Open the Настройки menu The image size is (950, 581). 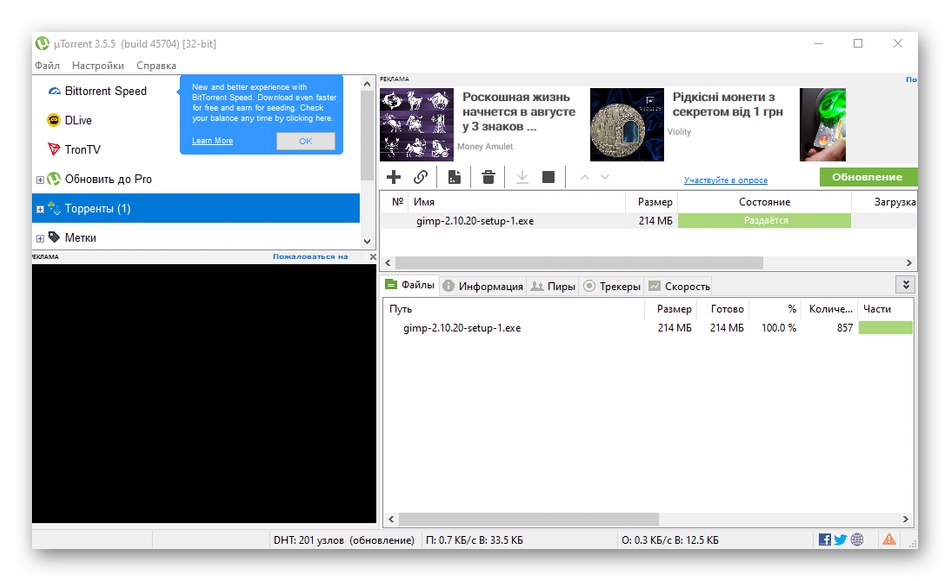point(98,65)
